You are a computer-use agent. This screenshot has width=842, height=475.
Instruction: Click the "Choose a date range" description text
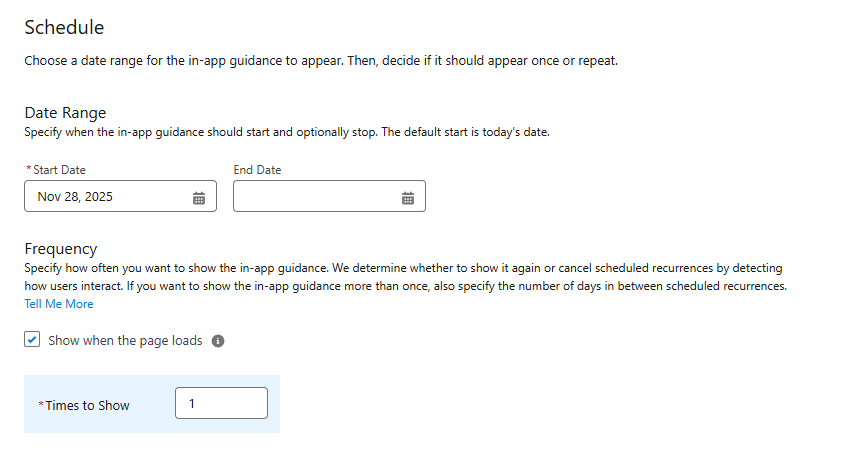321,61
